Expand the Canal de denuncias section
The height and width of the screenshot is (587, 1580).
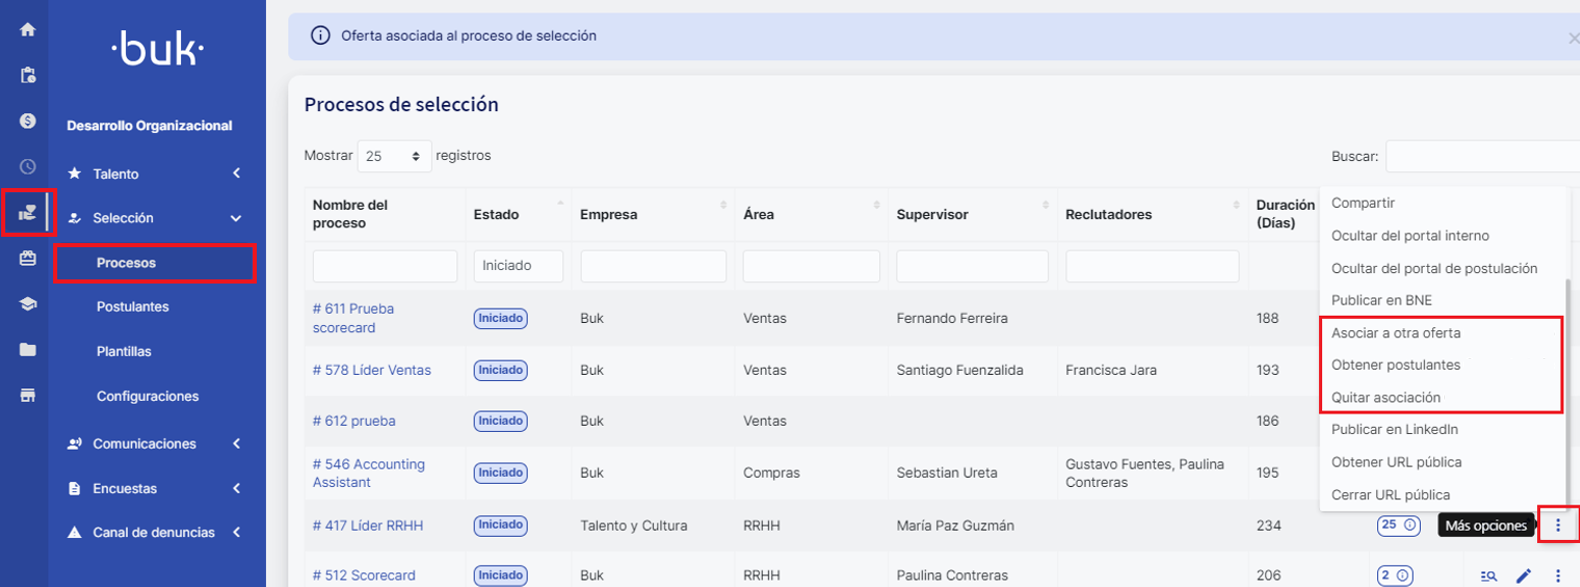(x=155, y=533)
